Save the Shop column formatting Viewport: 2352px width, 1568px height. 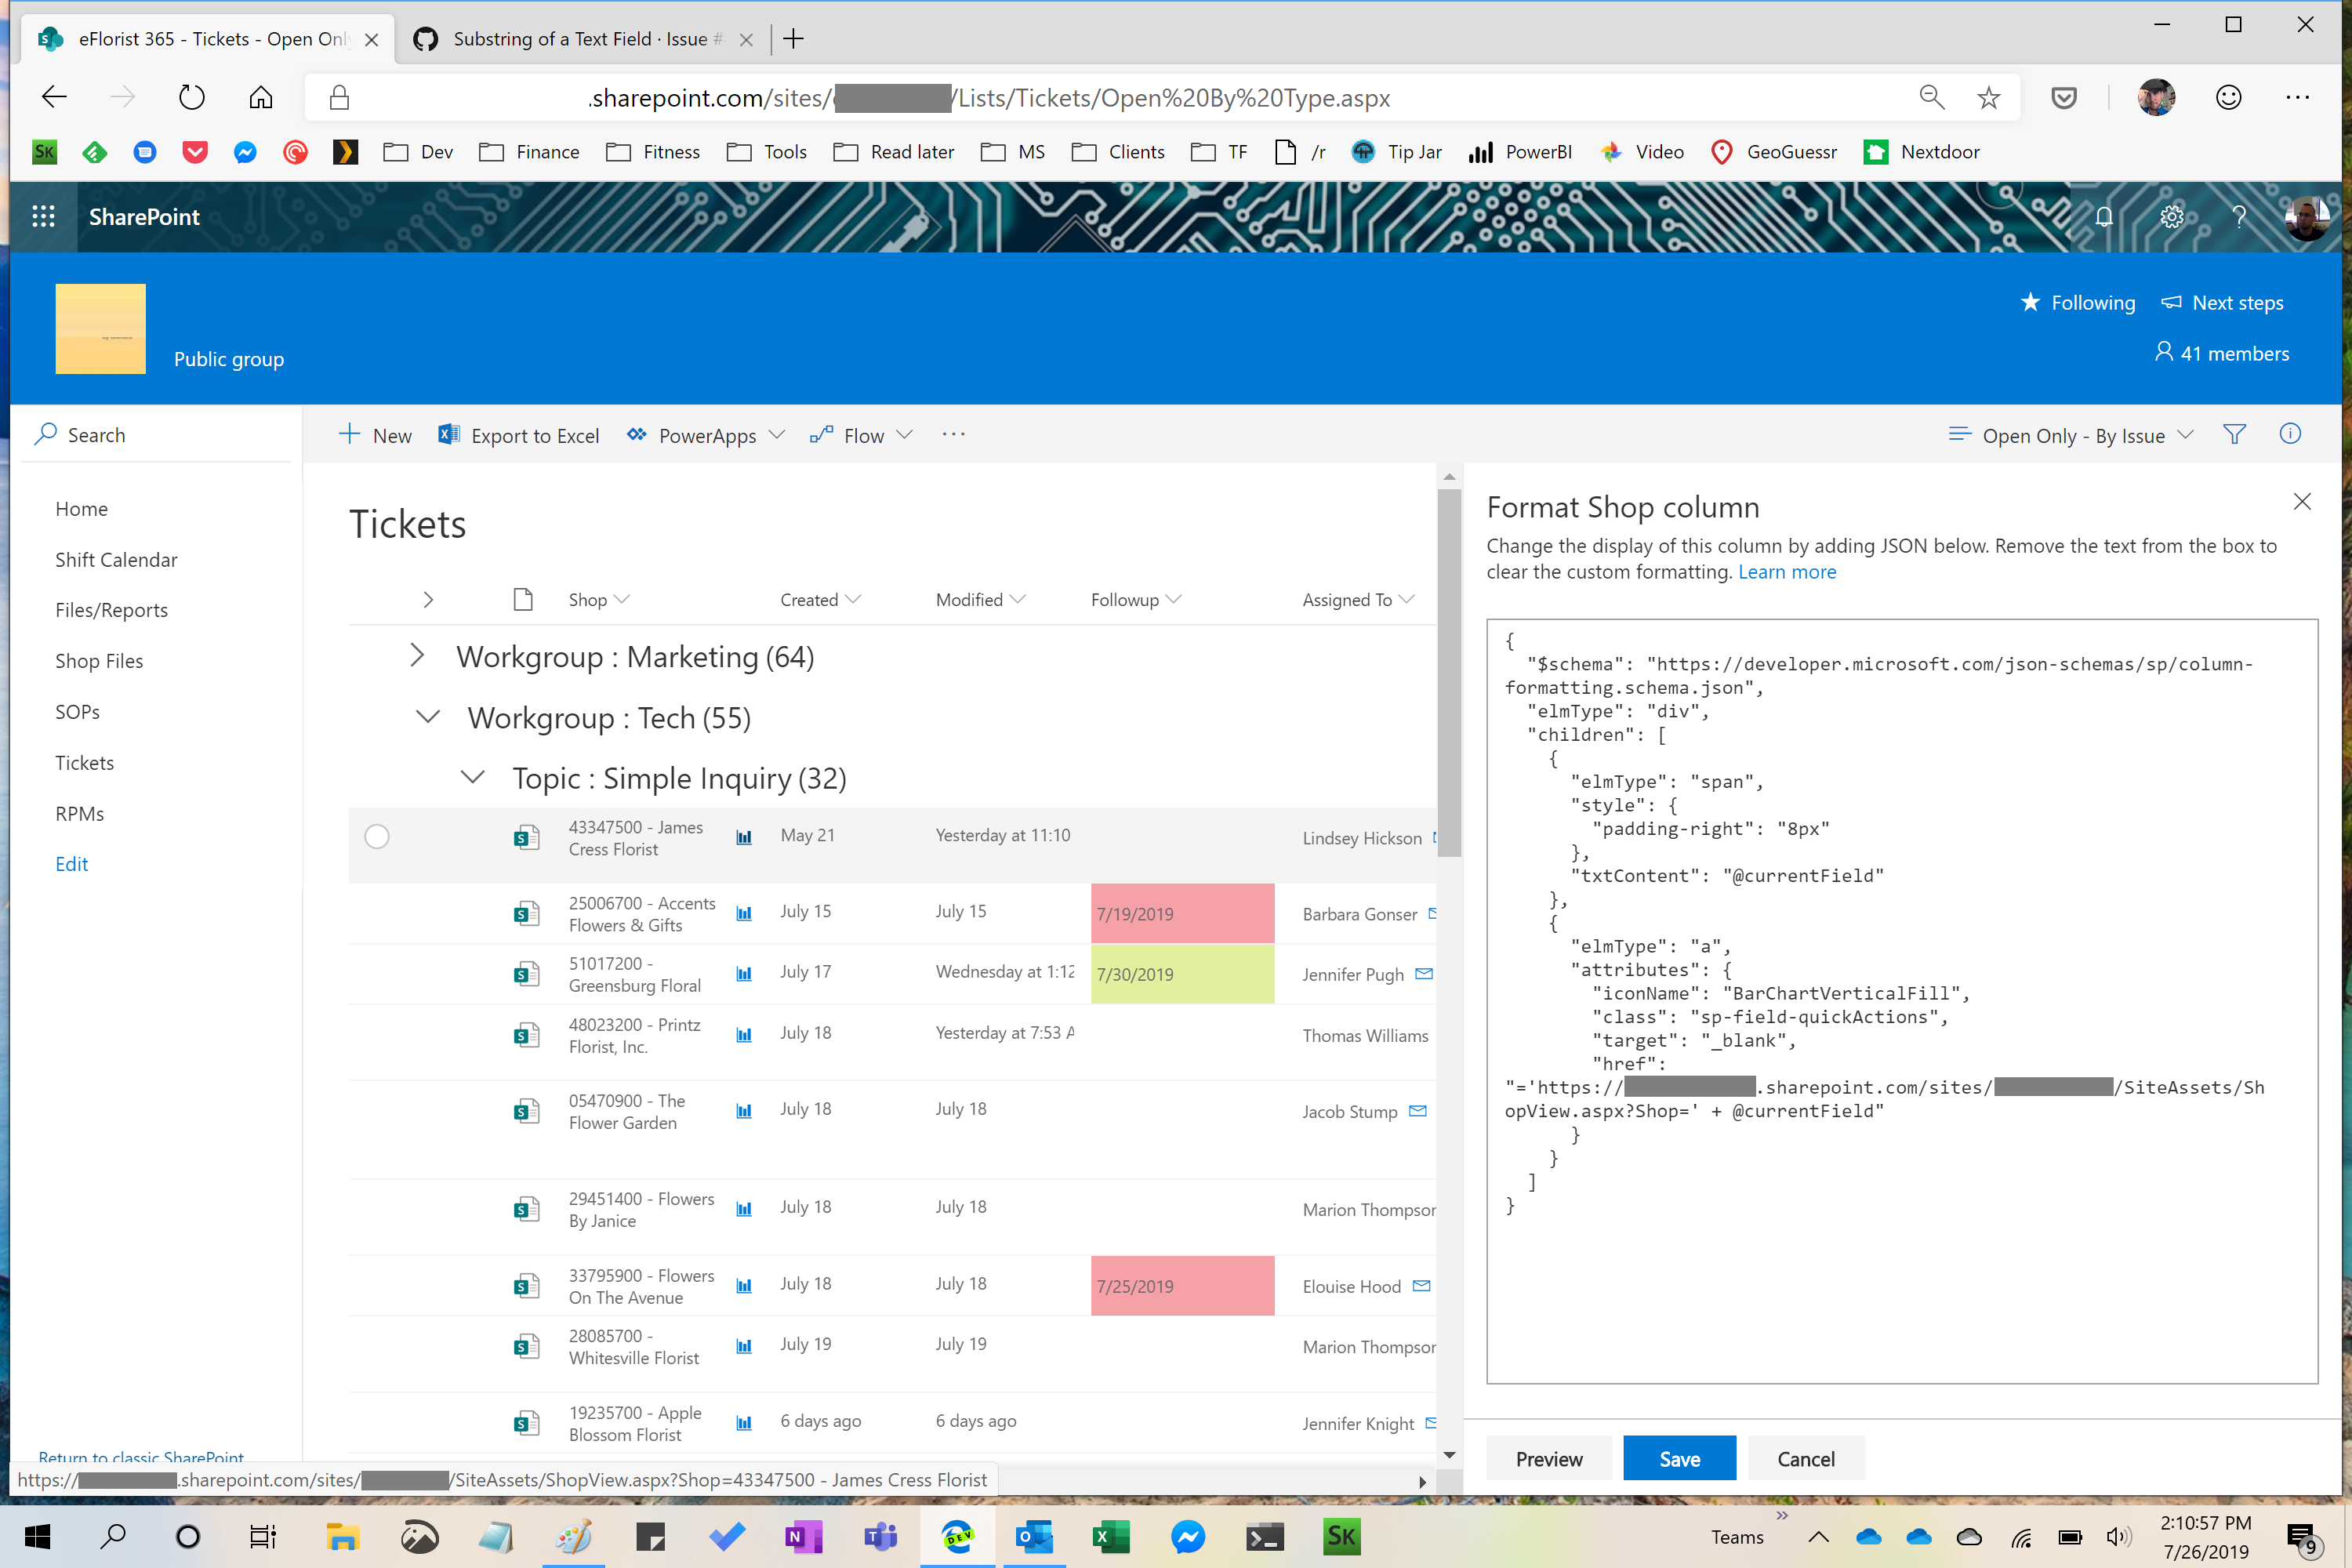1679,1458
